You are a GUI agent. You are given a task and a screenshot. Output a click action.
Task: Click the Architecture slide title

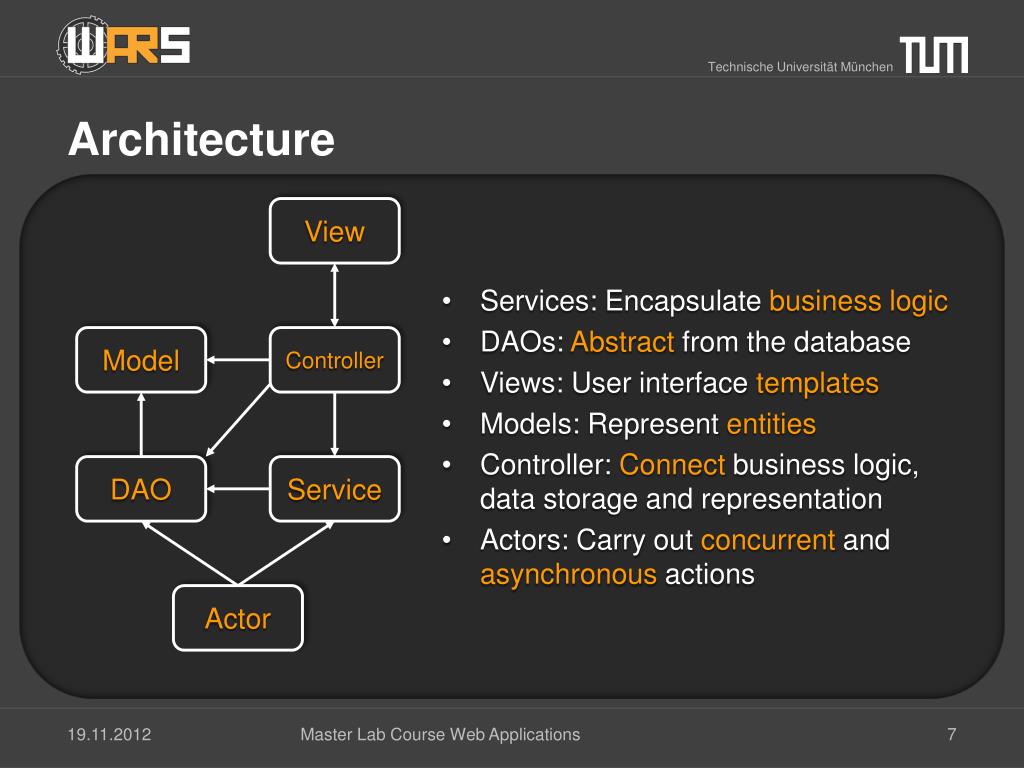click(x=201, y=139)
